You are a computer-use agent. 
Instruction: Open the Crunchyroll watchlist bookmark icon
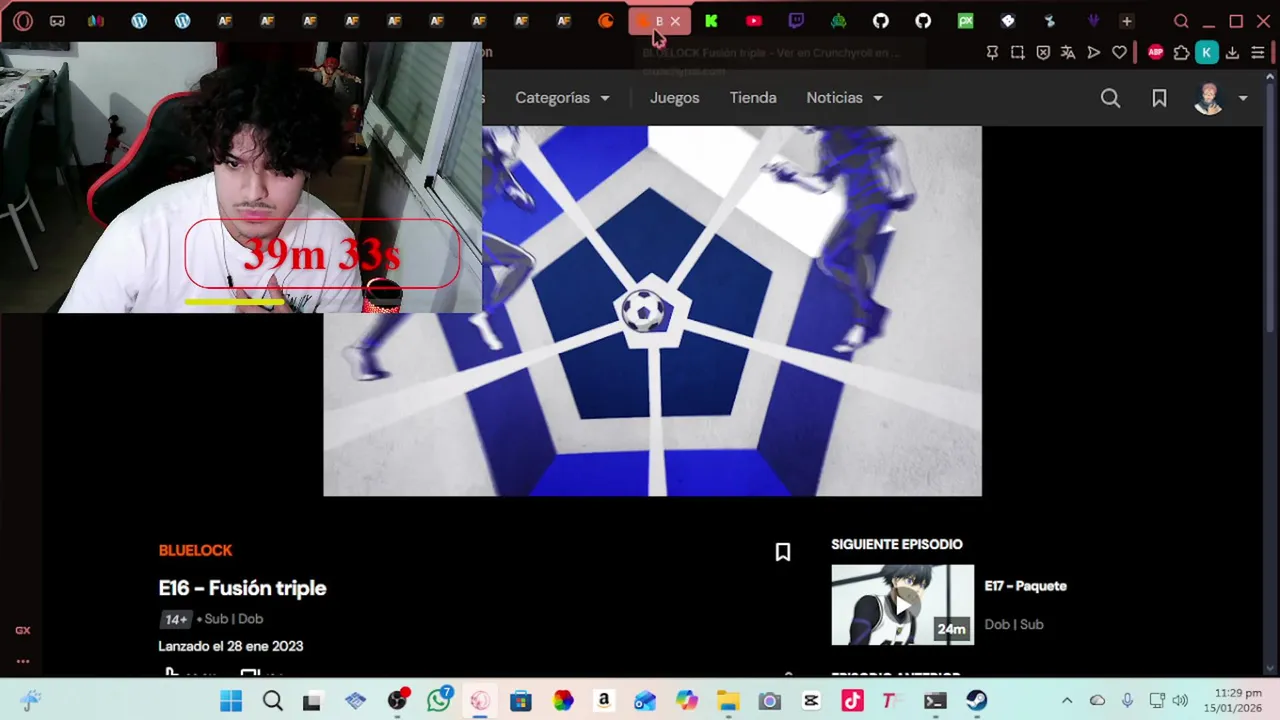(1159, 98)
